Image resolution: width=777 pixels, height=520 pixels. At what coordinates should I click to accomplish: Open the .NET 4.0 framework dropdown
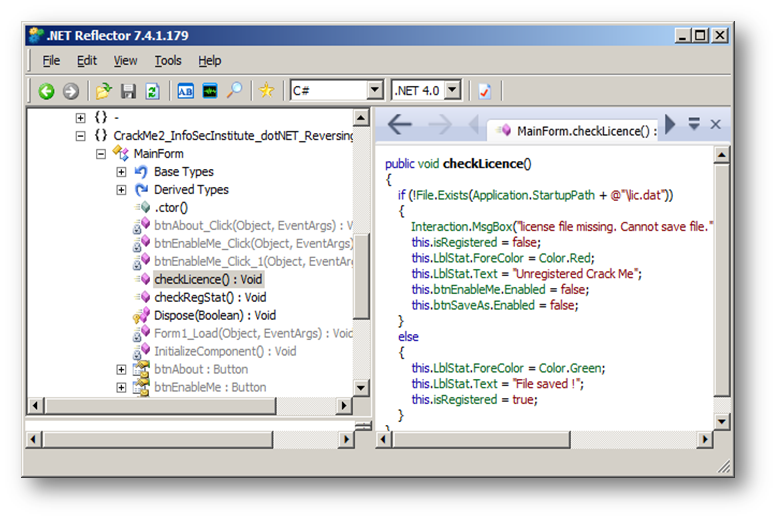coord(452,91)
